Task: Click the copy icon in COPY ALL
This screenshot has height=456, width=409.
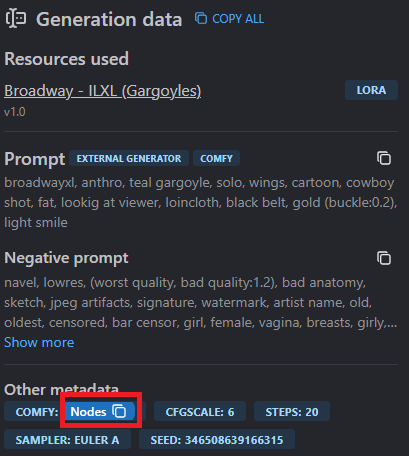Action: (x=201, y=18)
